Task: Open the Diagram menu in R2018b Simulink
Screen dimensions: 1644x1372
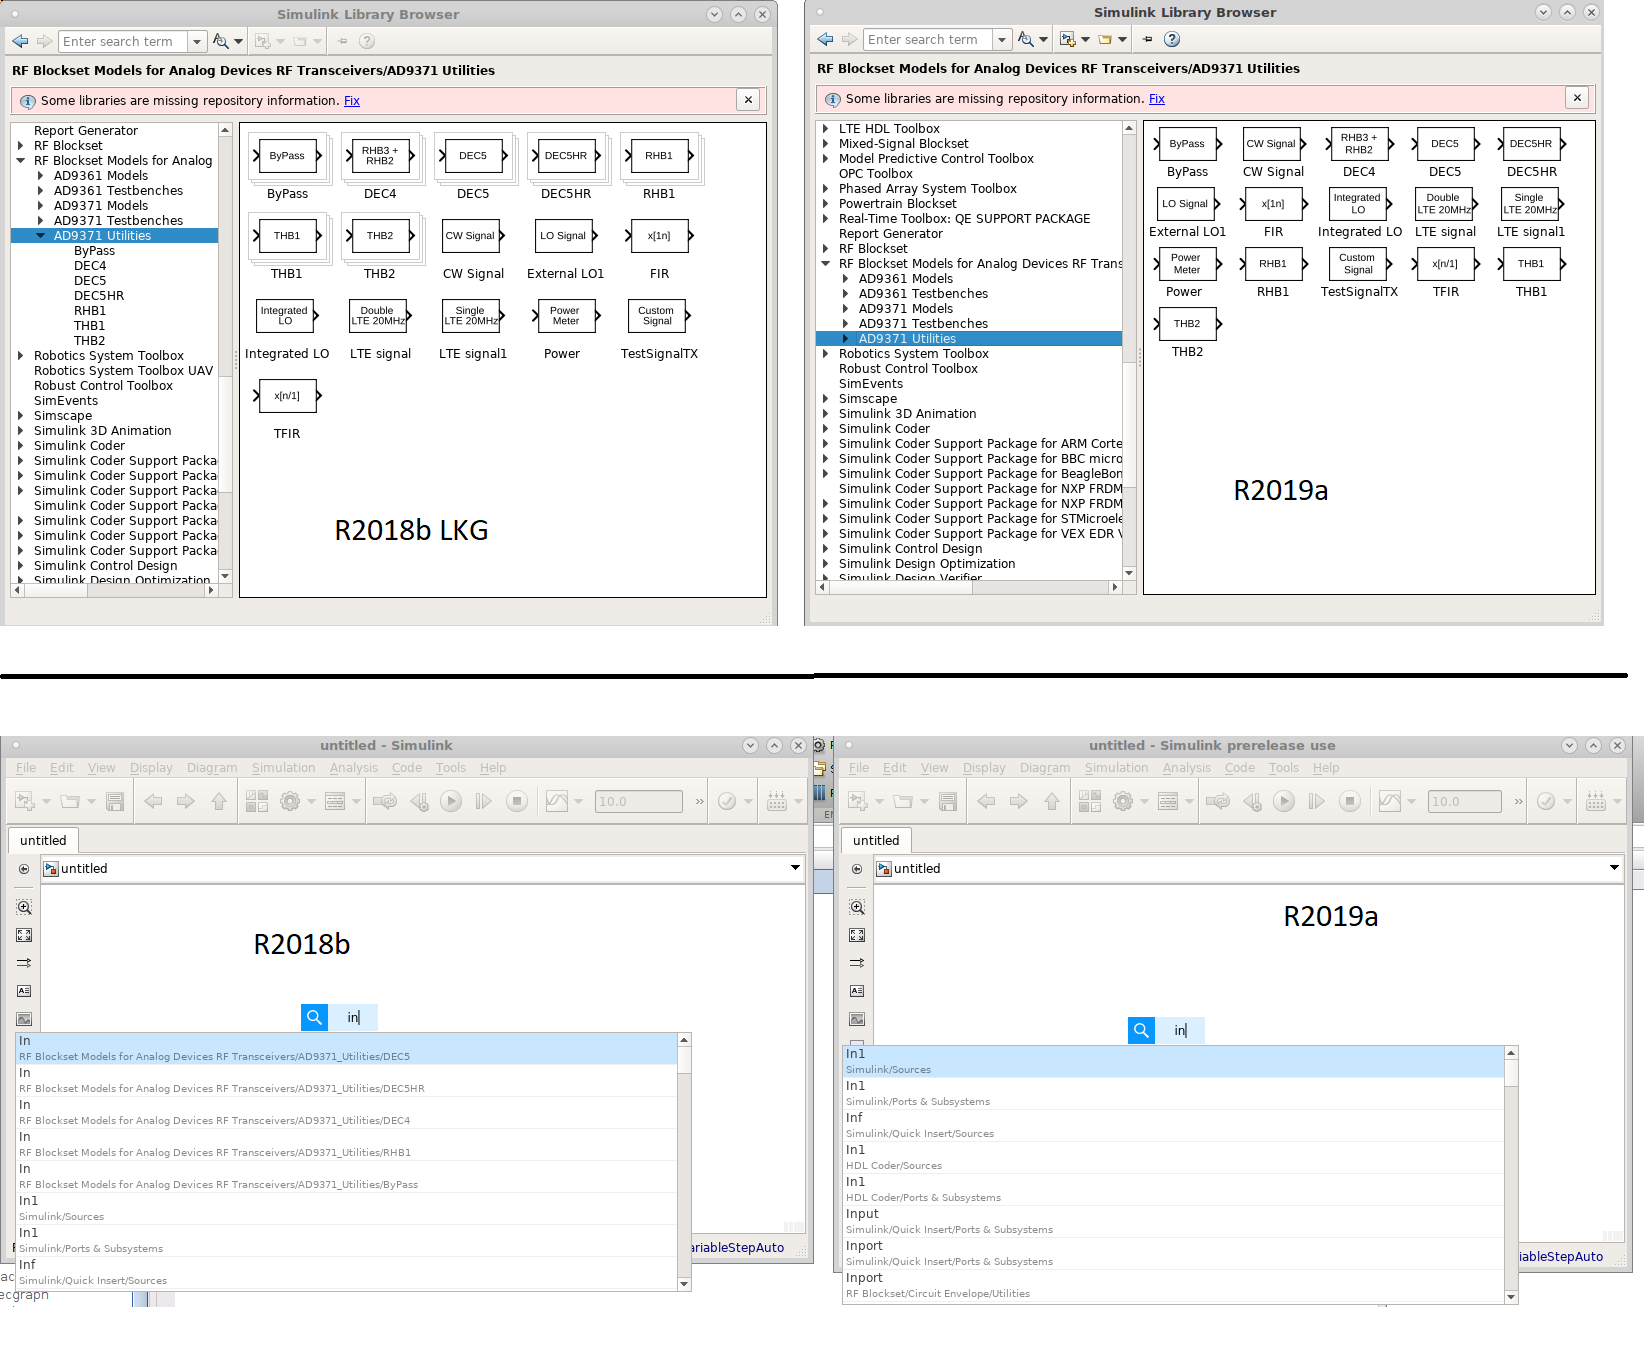Action: [212, 768]
